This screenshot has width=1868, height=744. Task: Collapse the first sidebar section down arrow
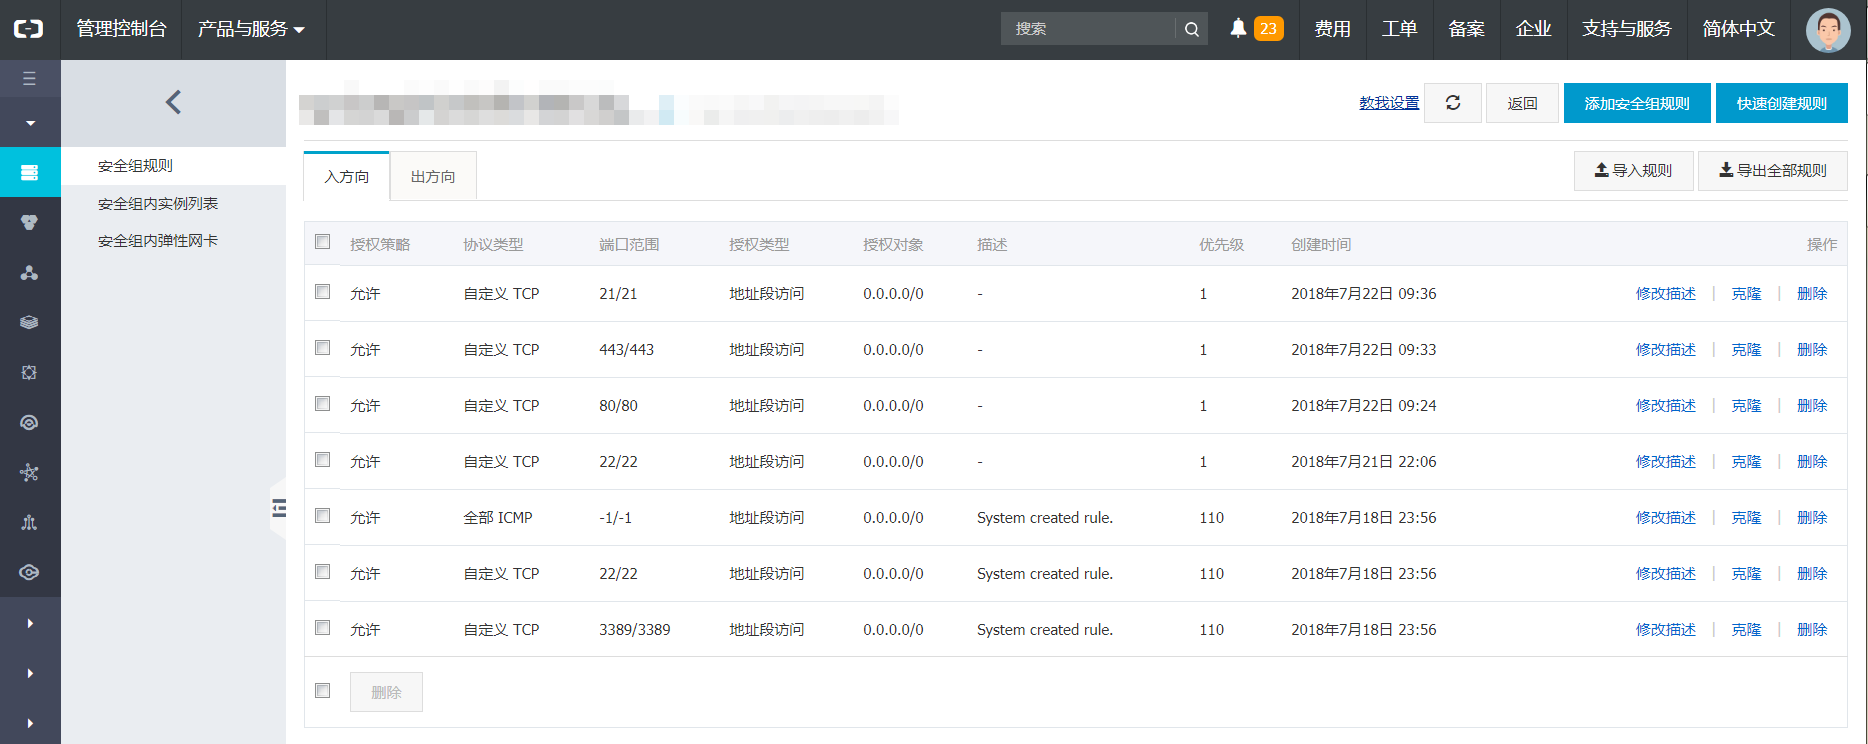30,123
